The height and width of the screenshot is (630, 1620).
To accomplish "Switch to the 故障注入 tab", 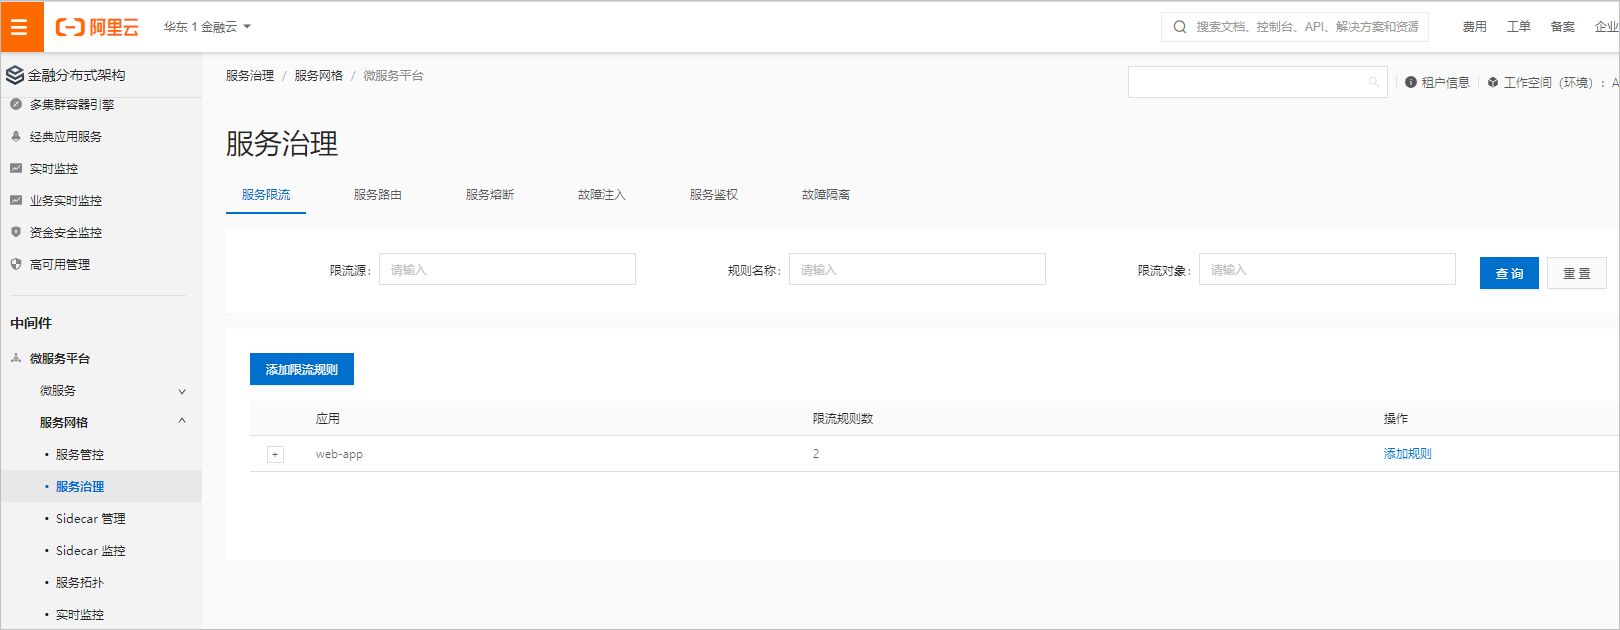I will point(602,195).
